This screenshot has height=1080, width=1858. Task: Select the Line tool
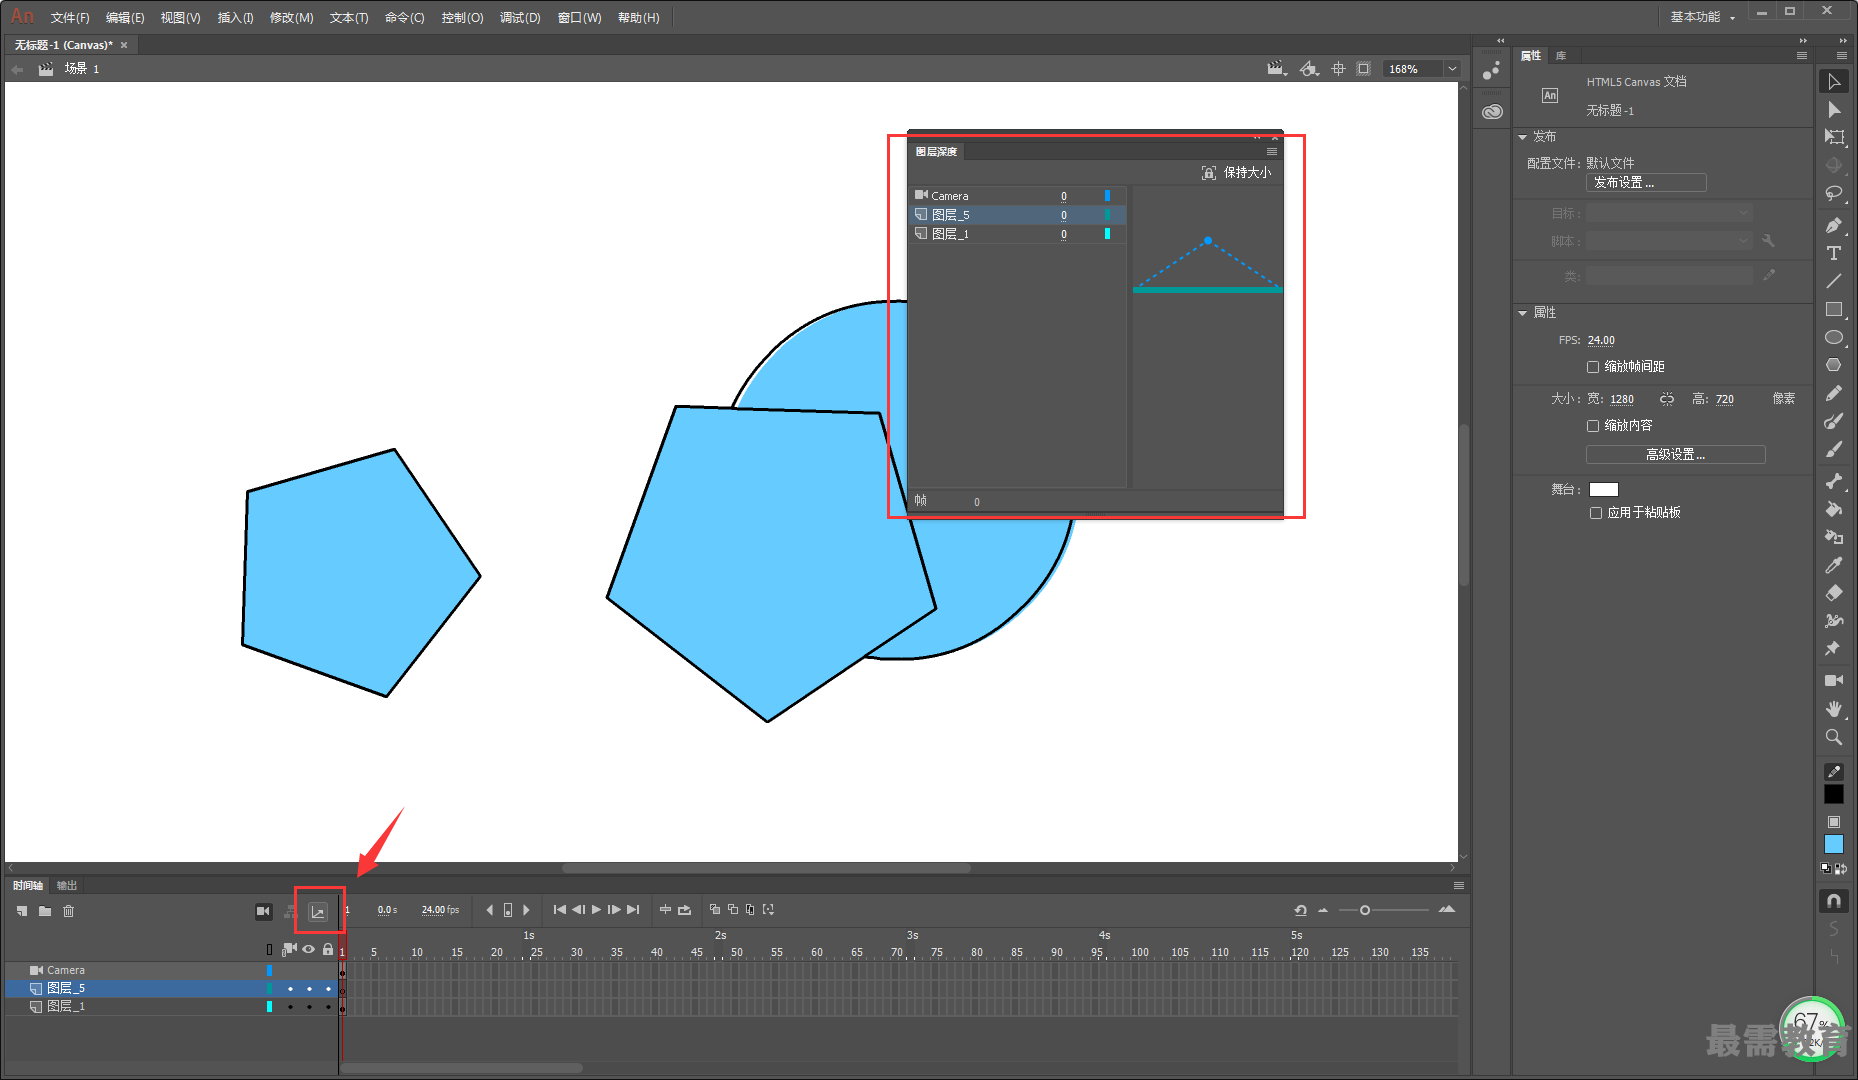point(1833,281)
